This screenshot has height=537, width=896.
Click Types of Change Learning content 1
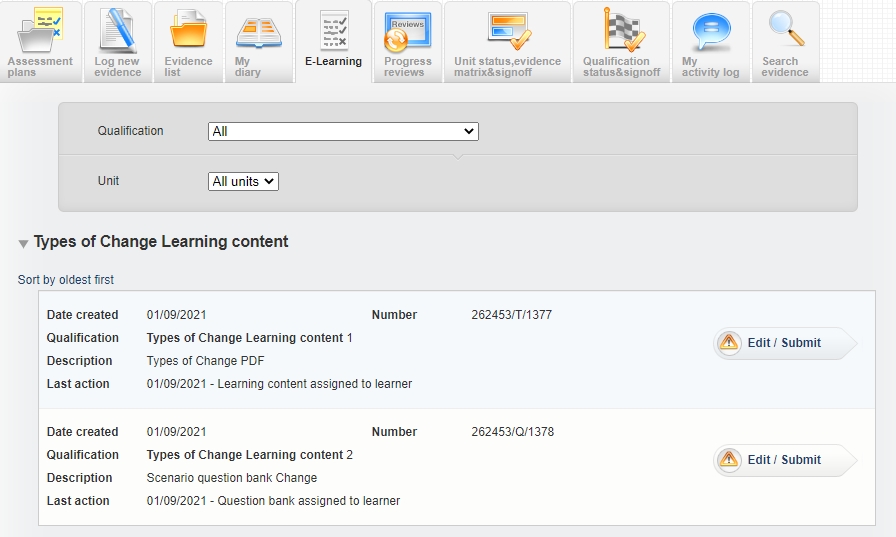(x=249, y=338)
